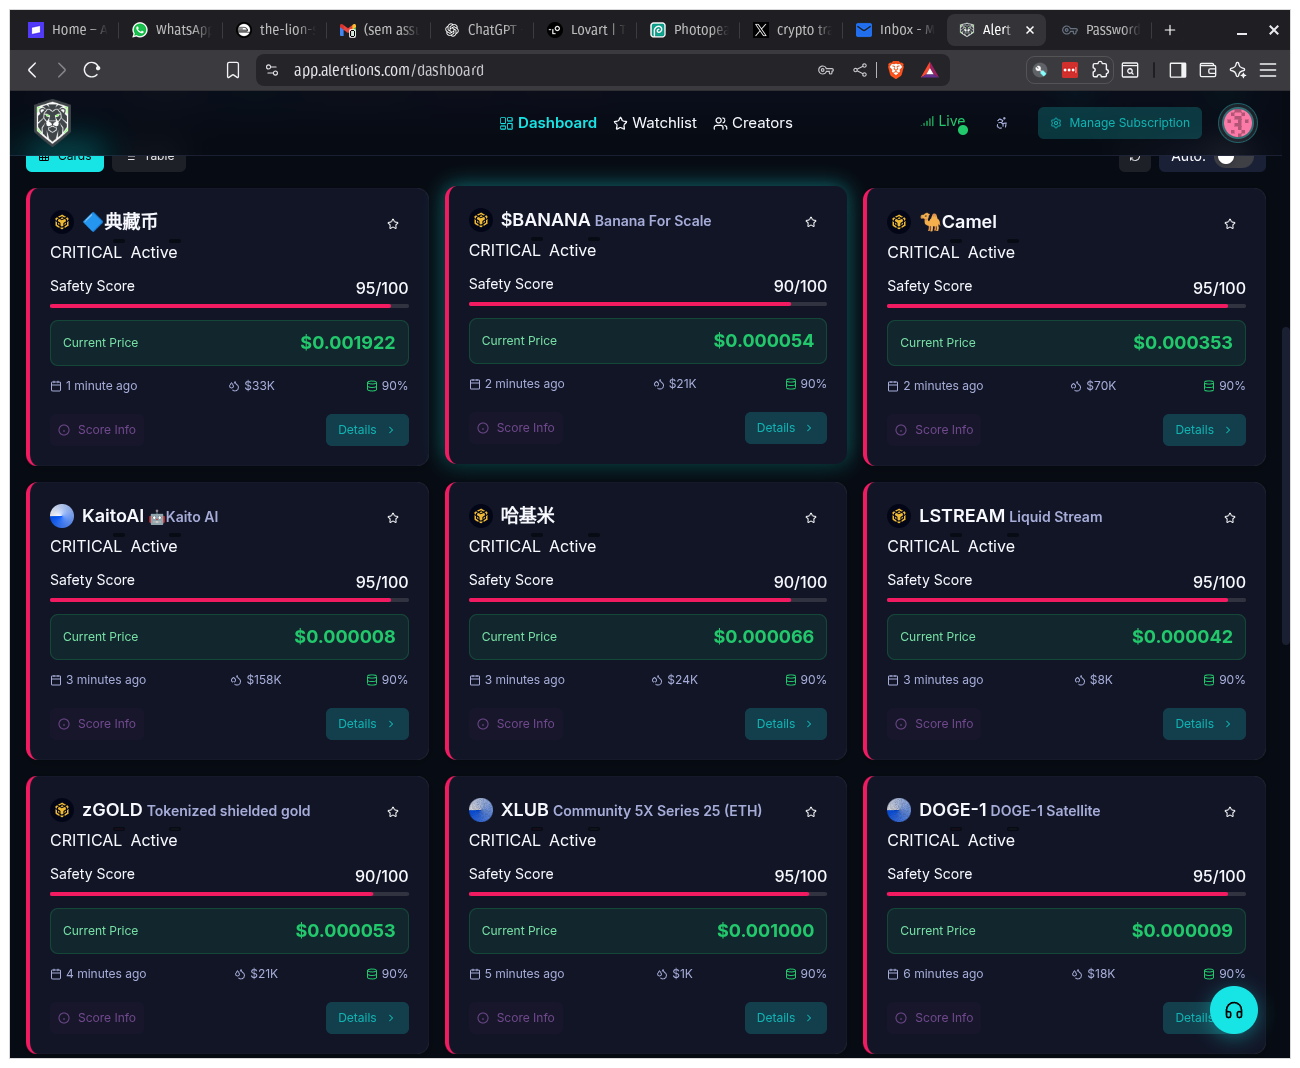The image size is (1300, 1068).
Task: Star the Camel token for watchlist
Action: (x=1229, y=224)
